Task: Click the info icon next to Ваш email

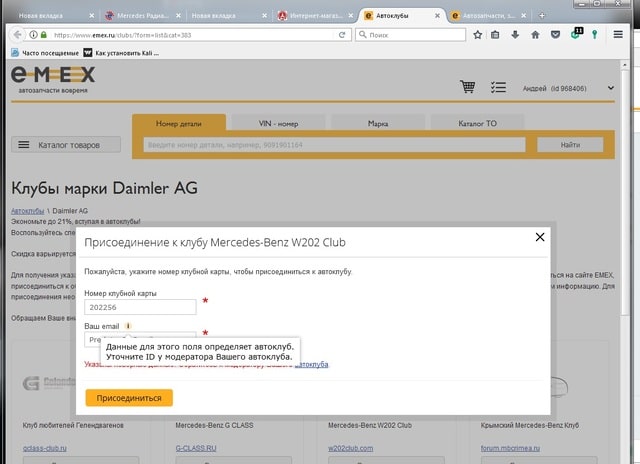Action: 128,326
